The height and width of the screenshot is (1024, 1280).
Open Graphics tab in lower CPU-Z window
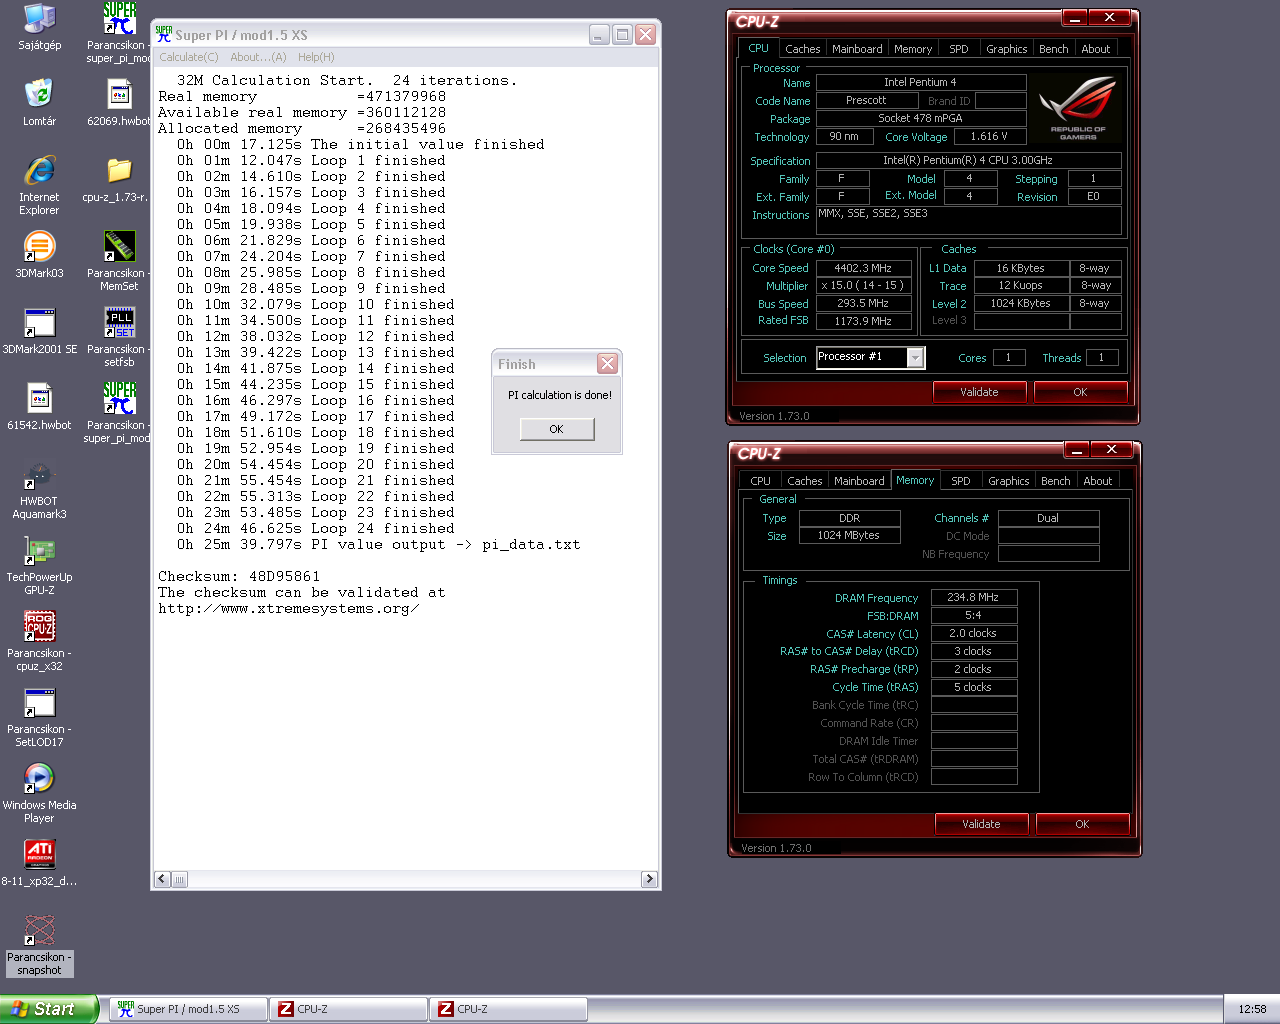click(x=1009, y=481)
